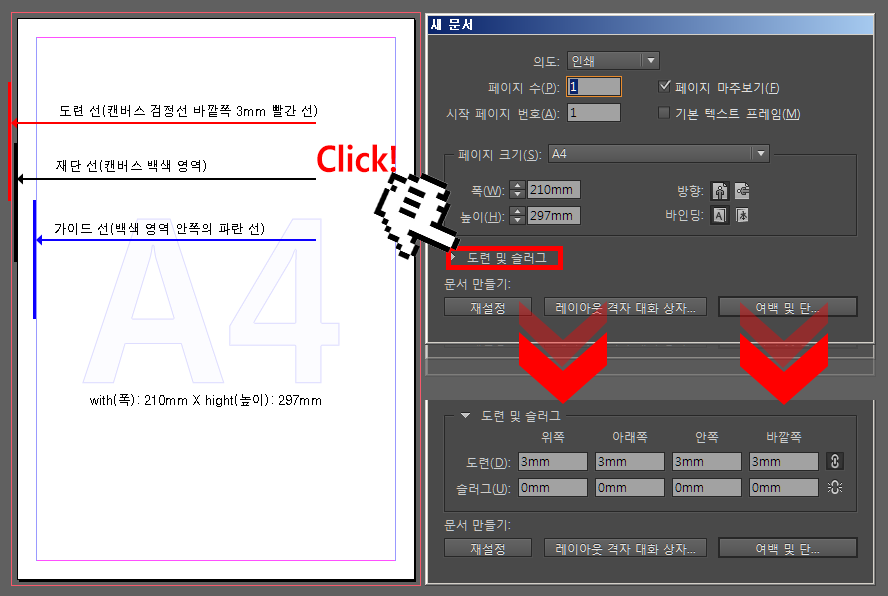Choose right-to-left binding icon
The image size is (888, 596).
coord(742,215)
